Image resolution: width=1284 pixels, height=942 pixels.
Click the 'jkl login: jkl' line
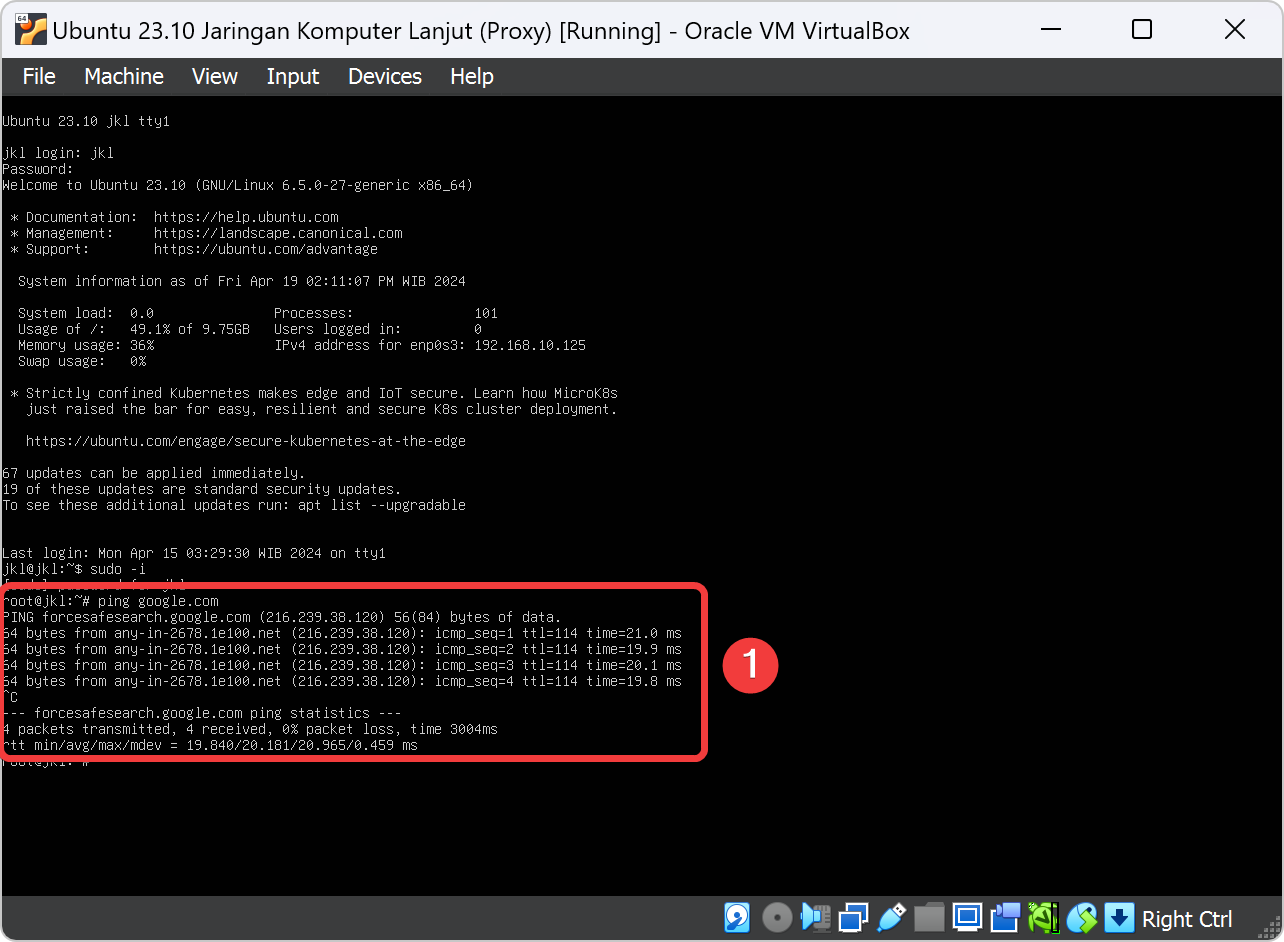tap(58, 153)
